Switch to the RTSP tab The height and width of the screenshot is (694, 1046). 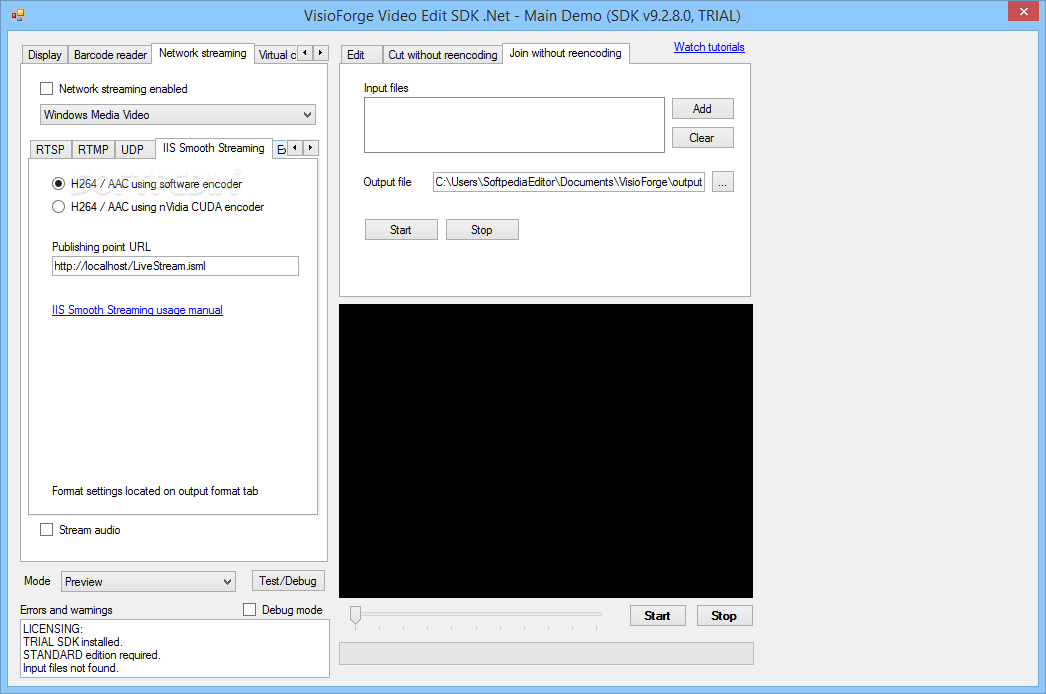(50, 149)
